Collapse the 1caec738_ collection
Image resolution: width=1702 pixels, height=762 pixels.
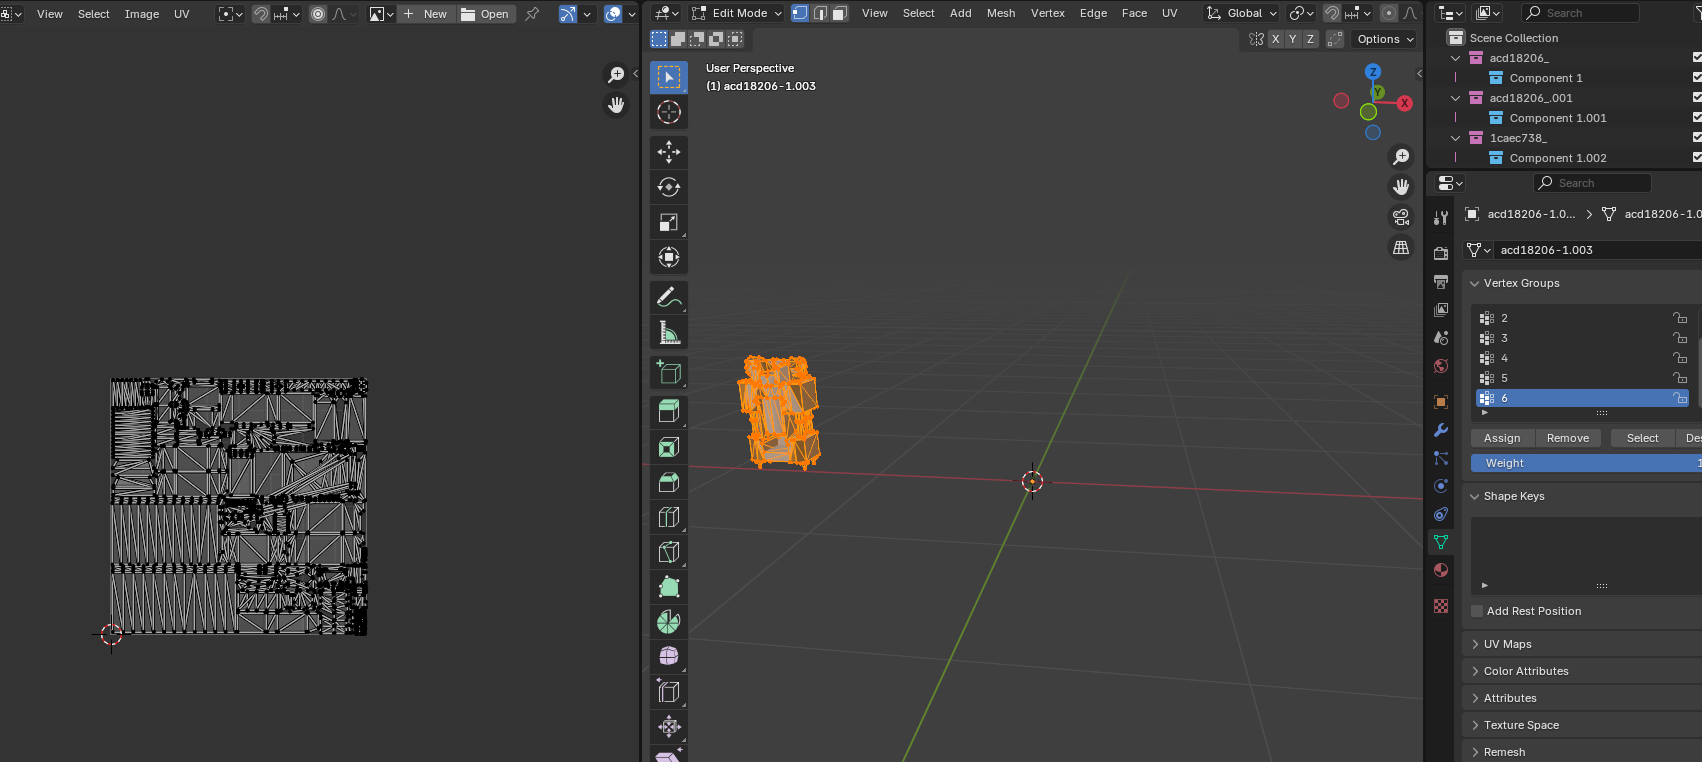tap(1456, 138)
